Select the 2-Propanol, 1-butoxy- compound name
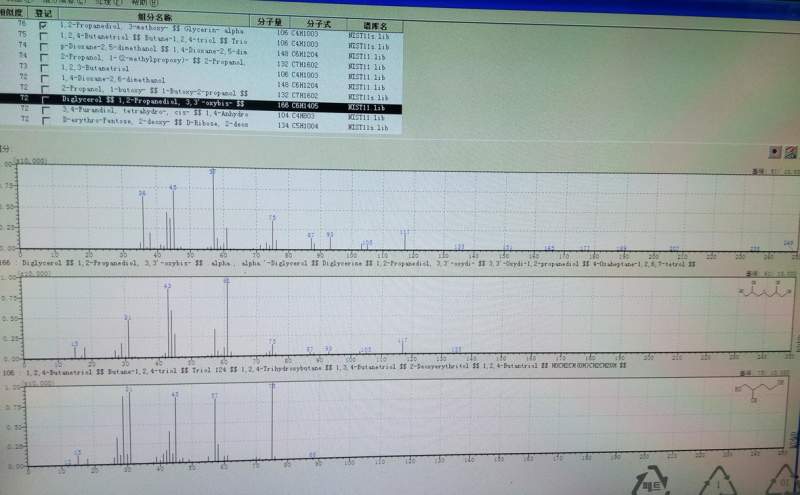The width and height of the screenshot is (800, 495). pyautogui.click(x=155, y=91)
